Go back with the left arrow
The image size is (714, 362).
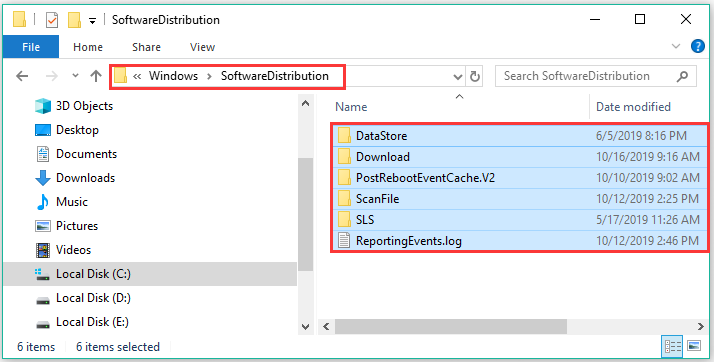22,76
